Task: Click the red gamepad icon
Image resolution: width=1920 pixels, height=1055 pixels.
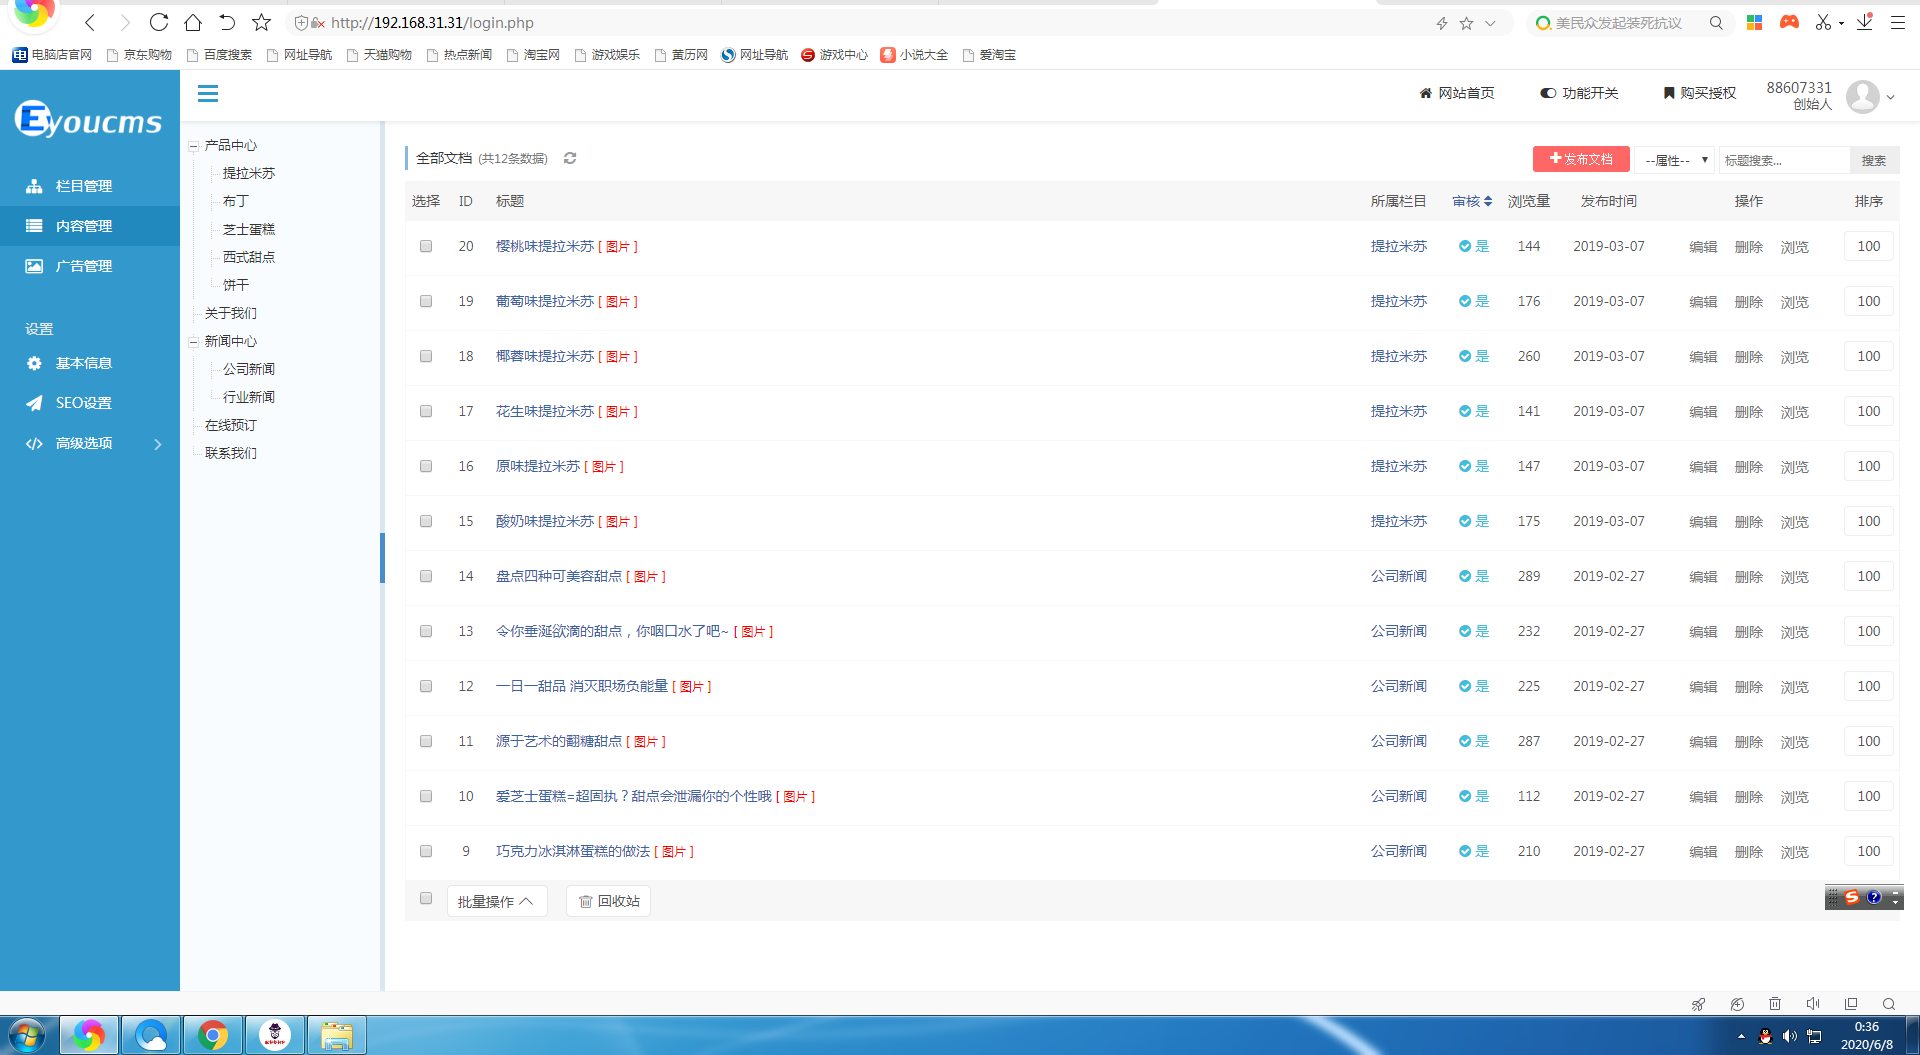Action: 1789,22
